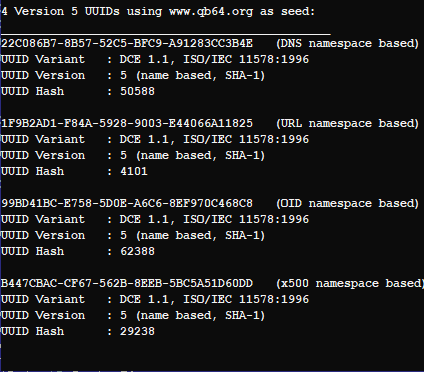Click "UUID Hash" label in the x500 block

click(33, 331)
